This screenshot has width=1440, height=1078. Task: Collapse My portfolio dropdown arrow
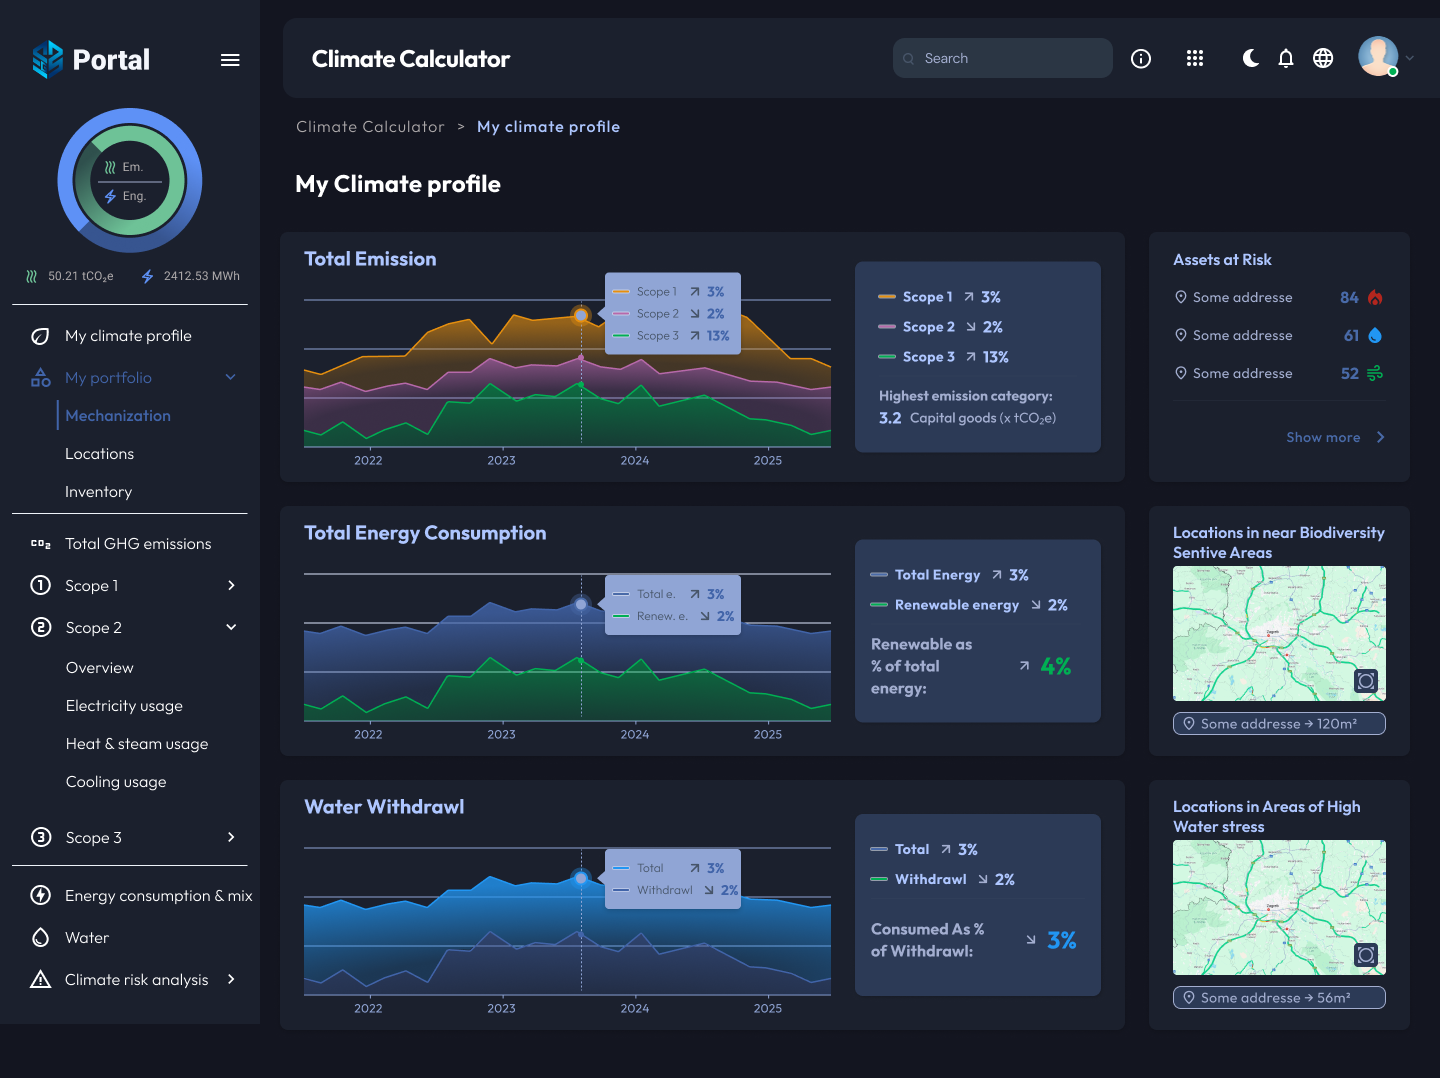(x=231, y=377)
